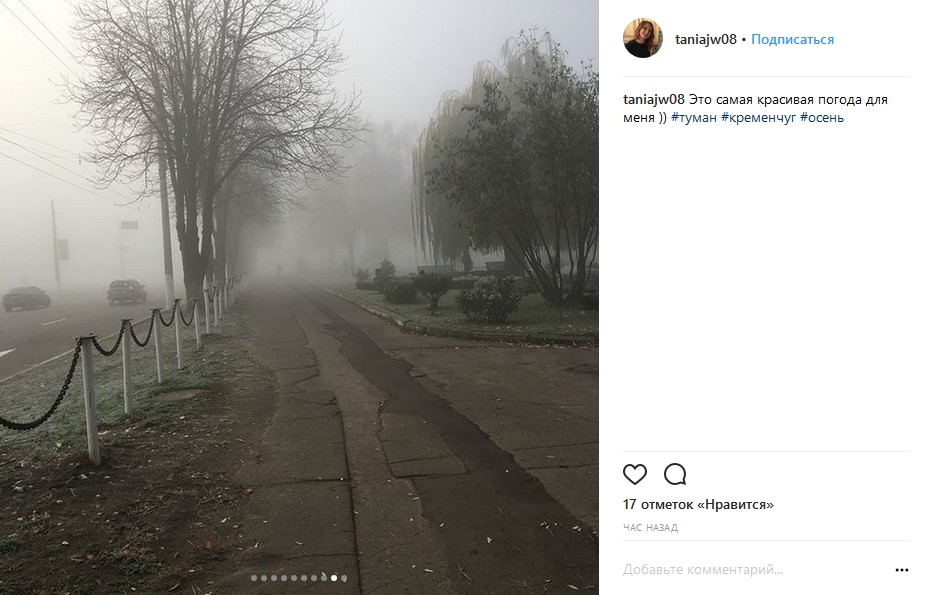
Task: Go to the fifth carousel dot
Action: pos(294,578)
